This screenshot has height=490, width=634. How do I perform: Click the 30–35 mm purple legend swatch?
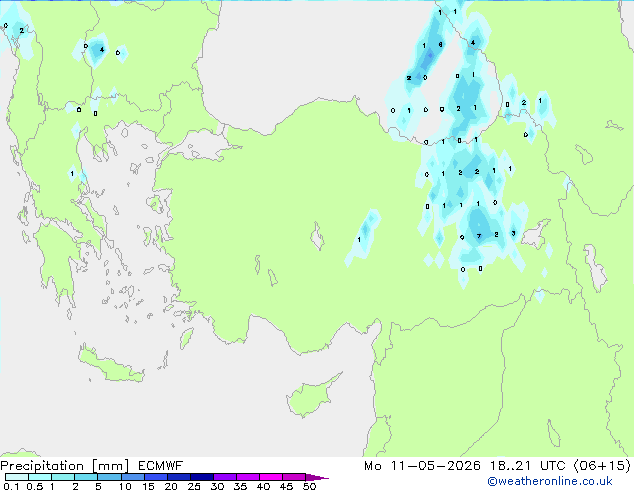(x=224, y=477)
